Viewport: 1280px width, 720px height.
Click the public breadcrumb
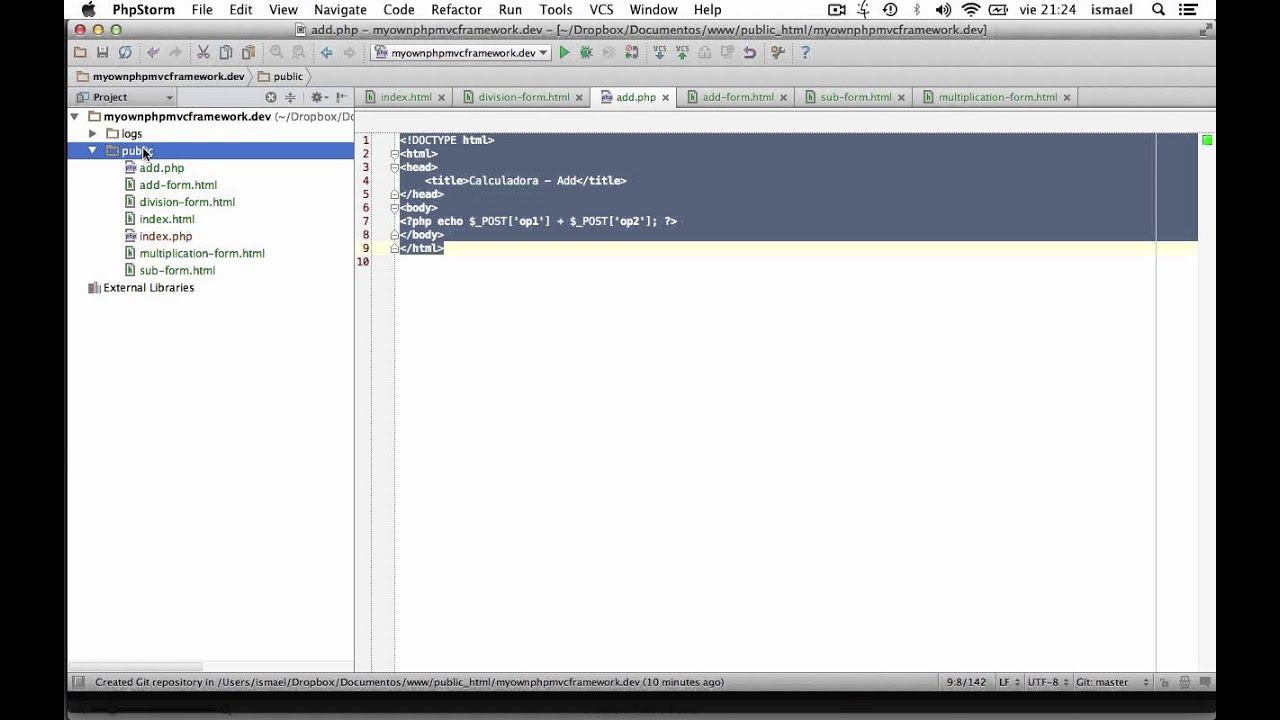(281, 76)
